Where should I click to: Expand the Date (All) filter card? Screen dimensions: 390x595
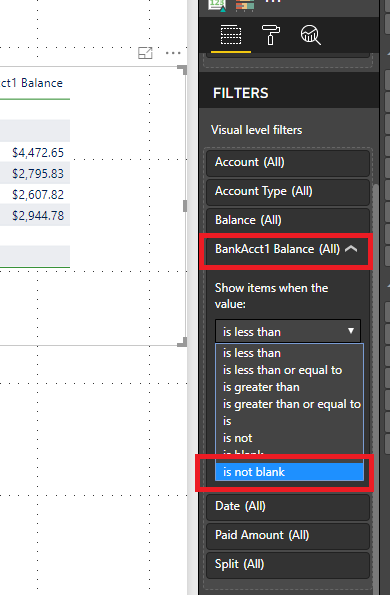(x=288, y=507)
